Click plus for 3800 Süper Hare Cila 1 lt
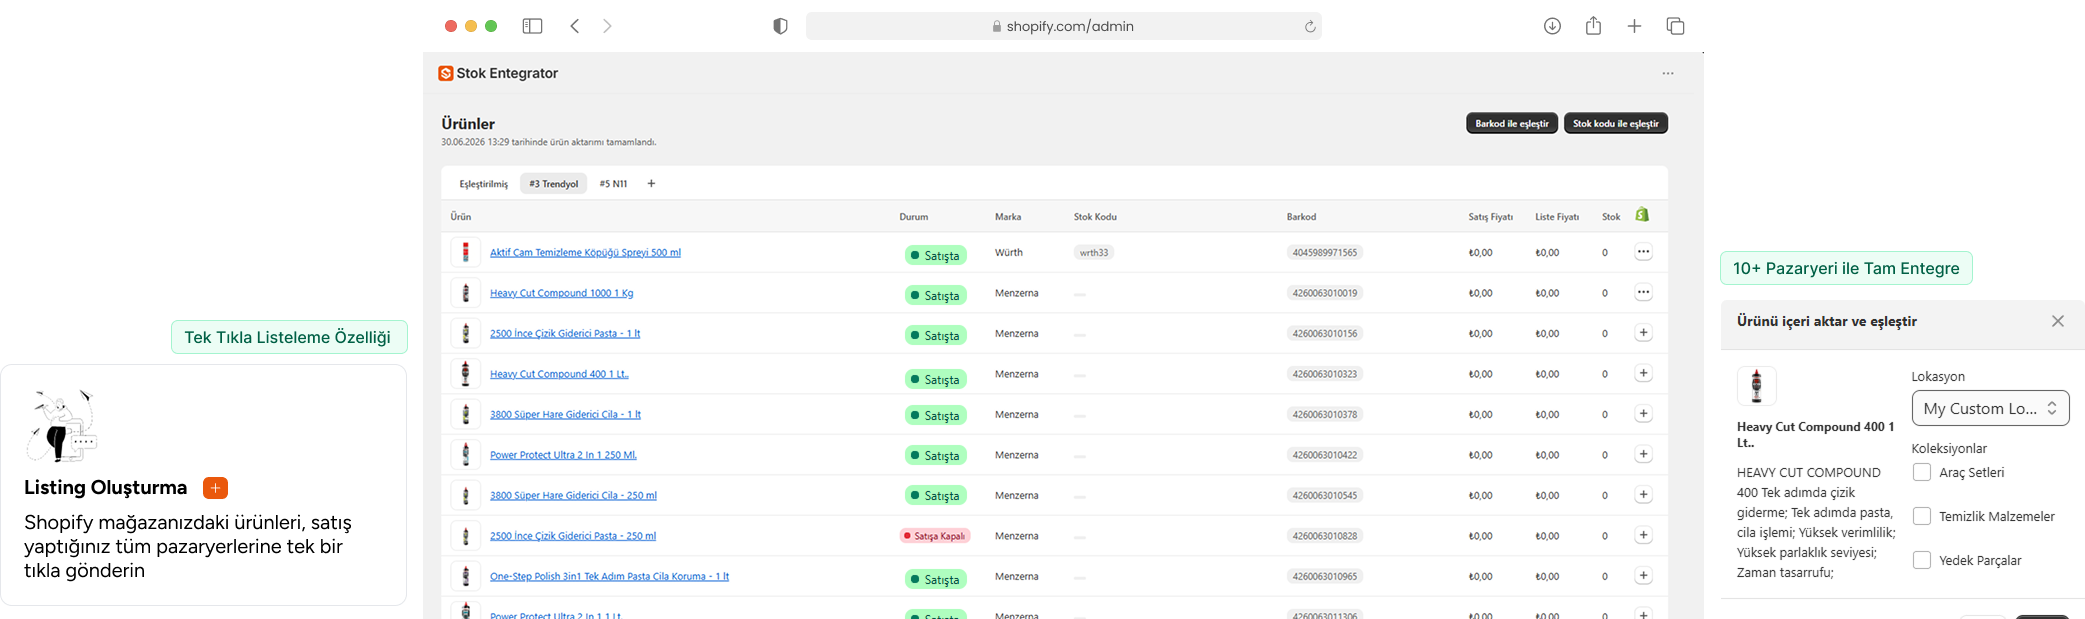 [x=1643, y=414]
